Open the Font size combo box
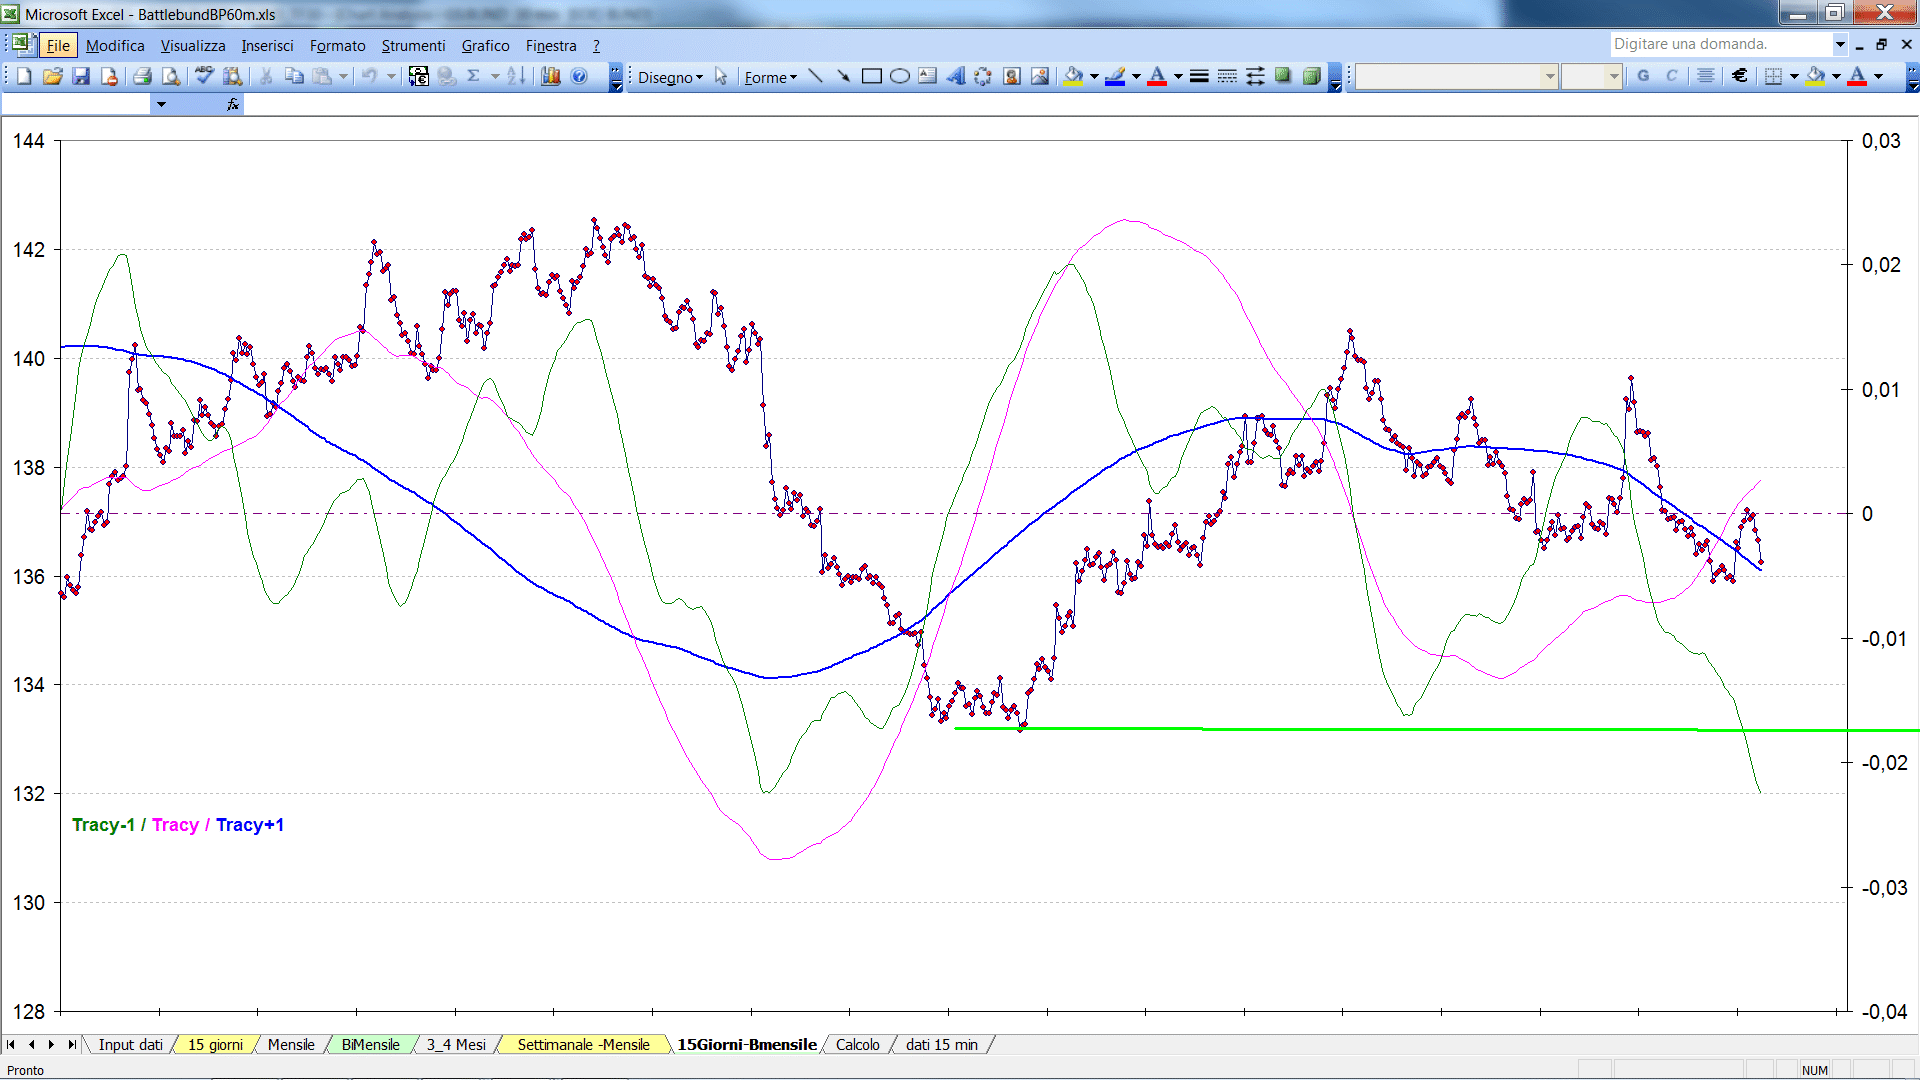This screenshot has height=1080, width=1920. pyautogui.click(x=1591, y=76)
